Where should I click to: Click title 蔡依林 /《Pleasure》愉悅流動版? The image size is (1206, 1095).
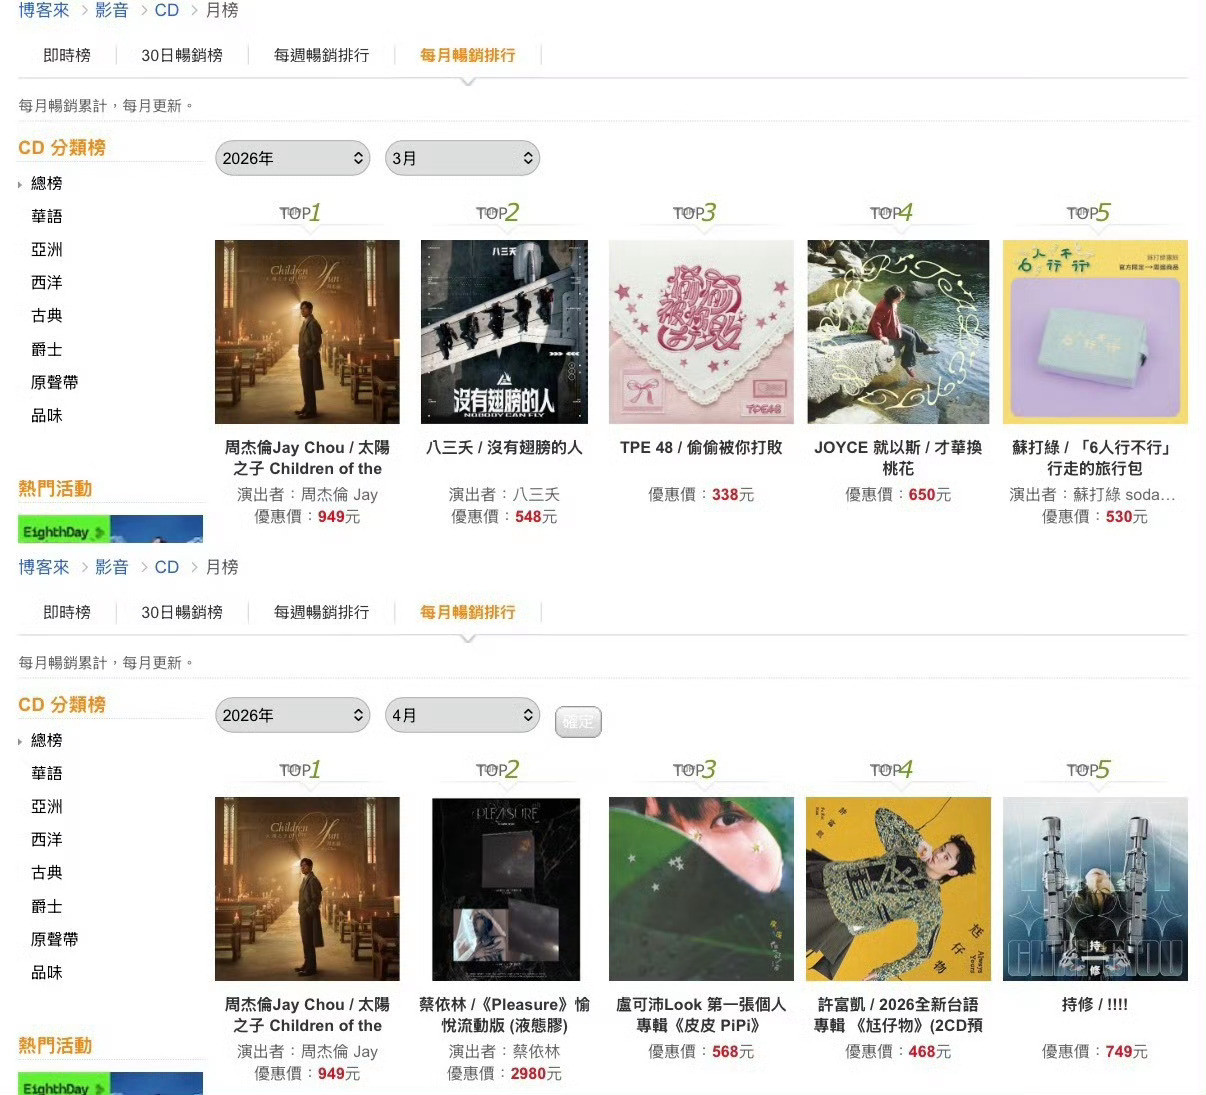(504, 1015)
